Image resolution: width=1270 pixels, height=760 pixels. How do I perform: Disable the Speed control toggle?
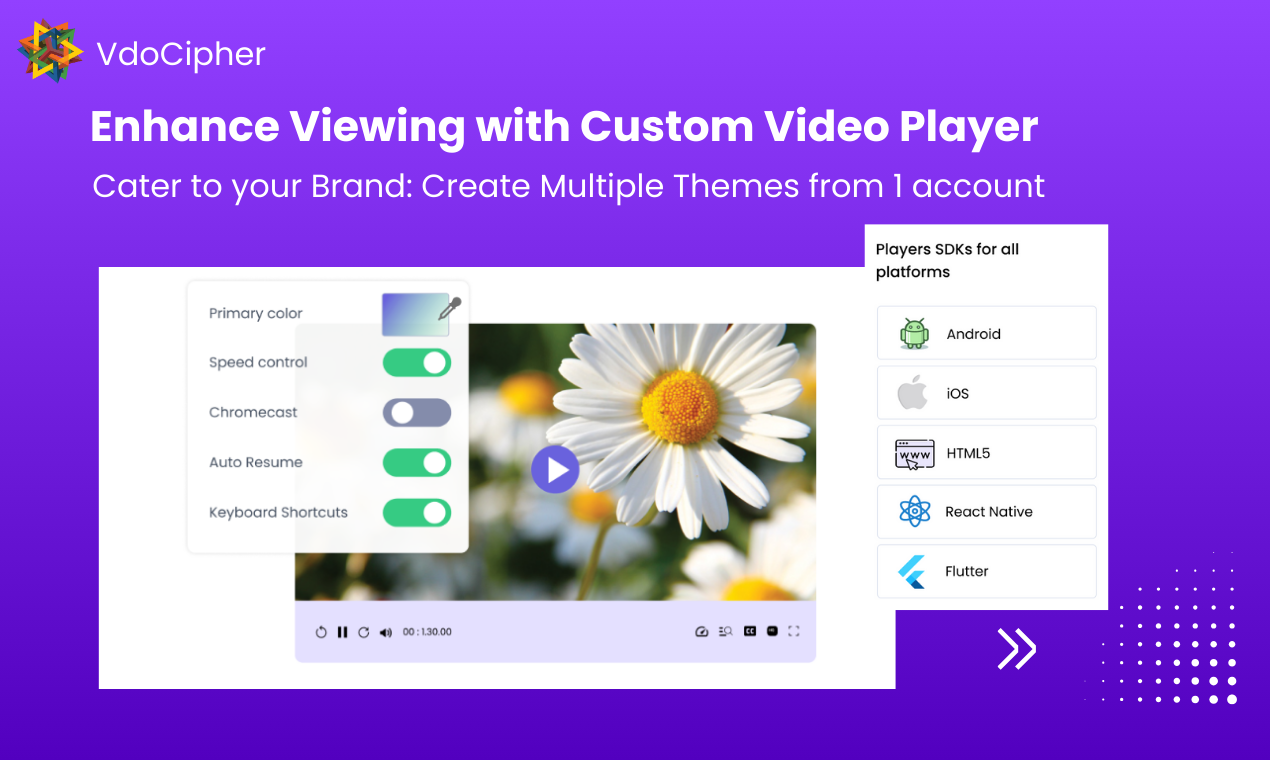pyautogui.click(x=417, y=363)
